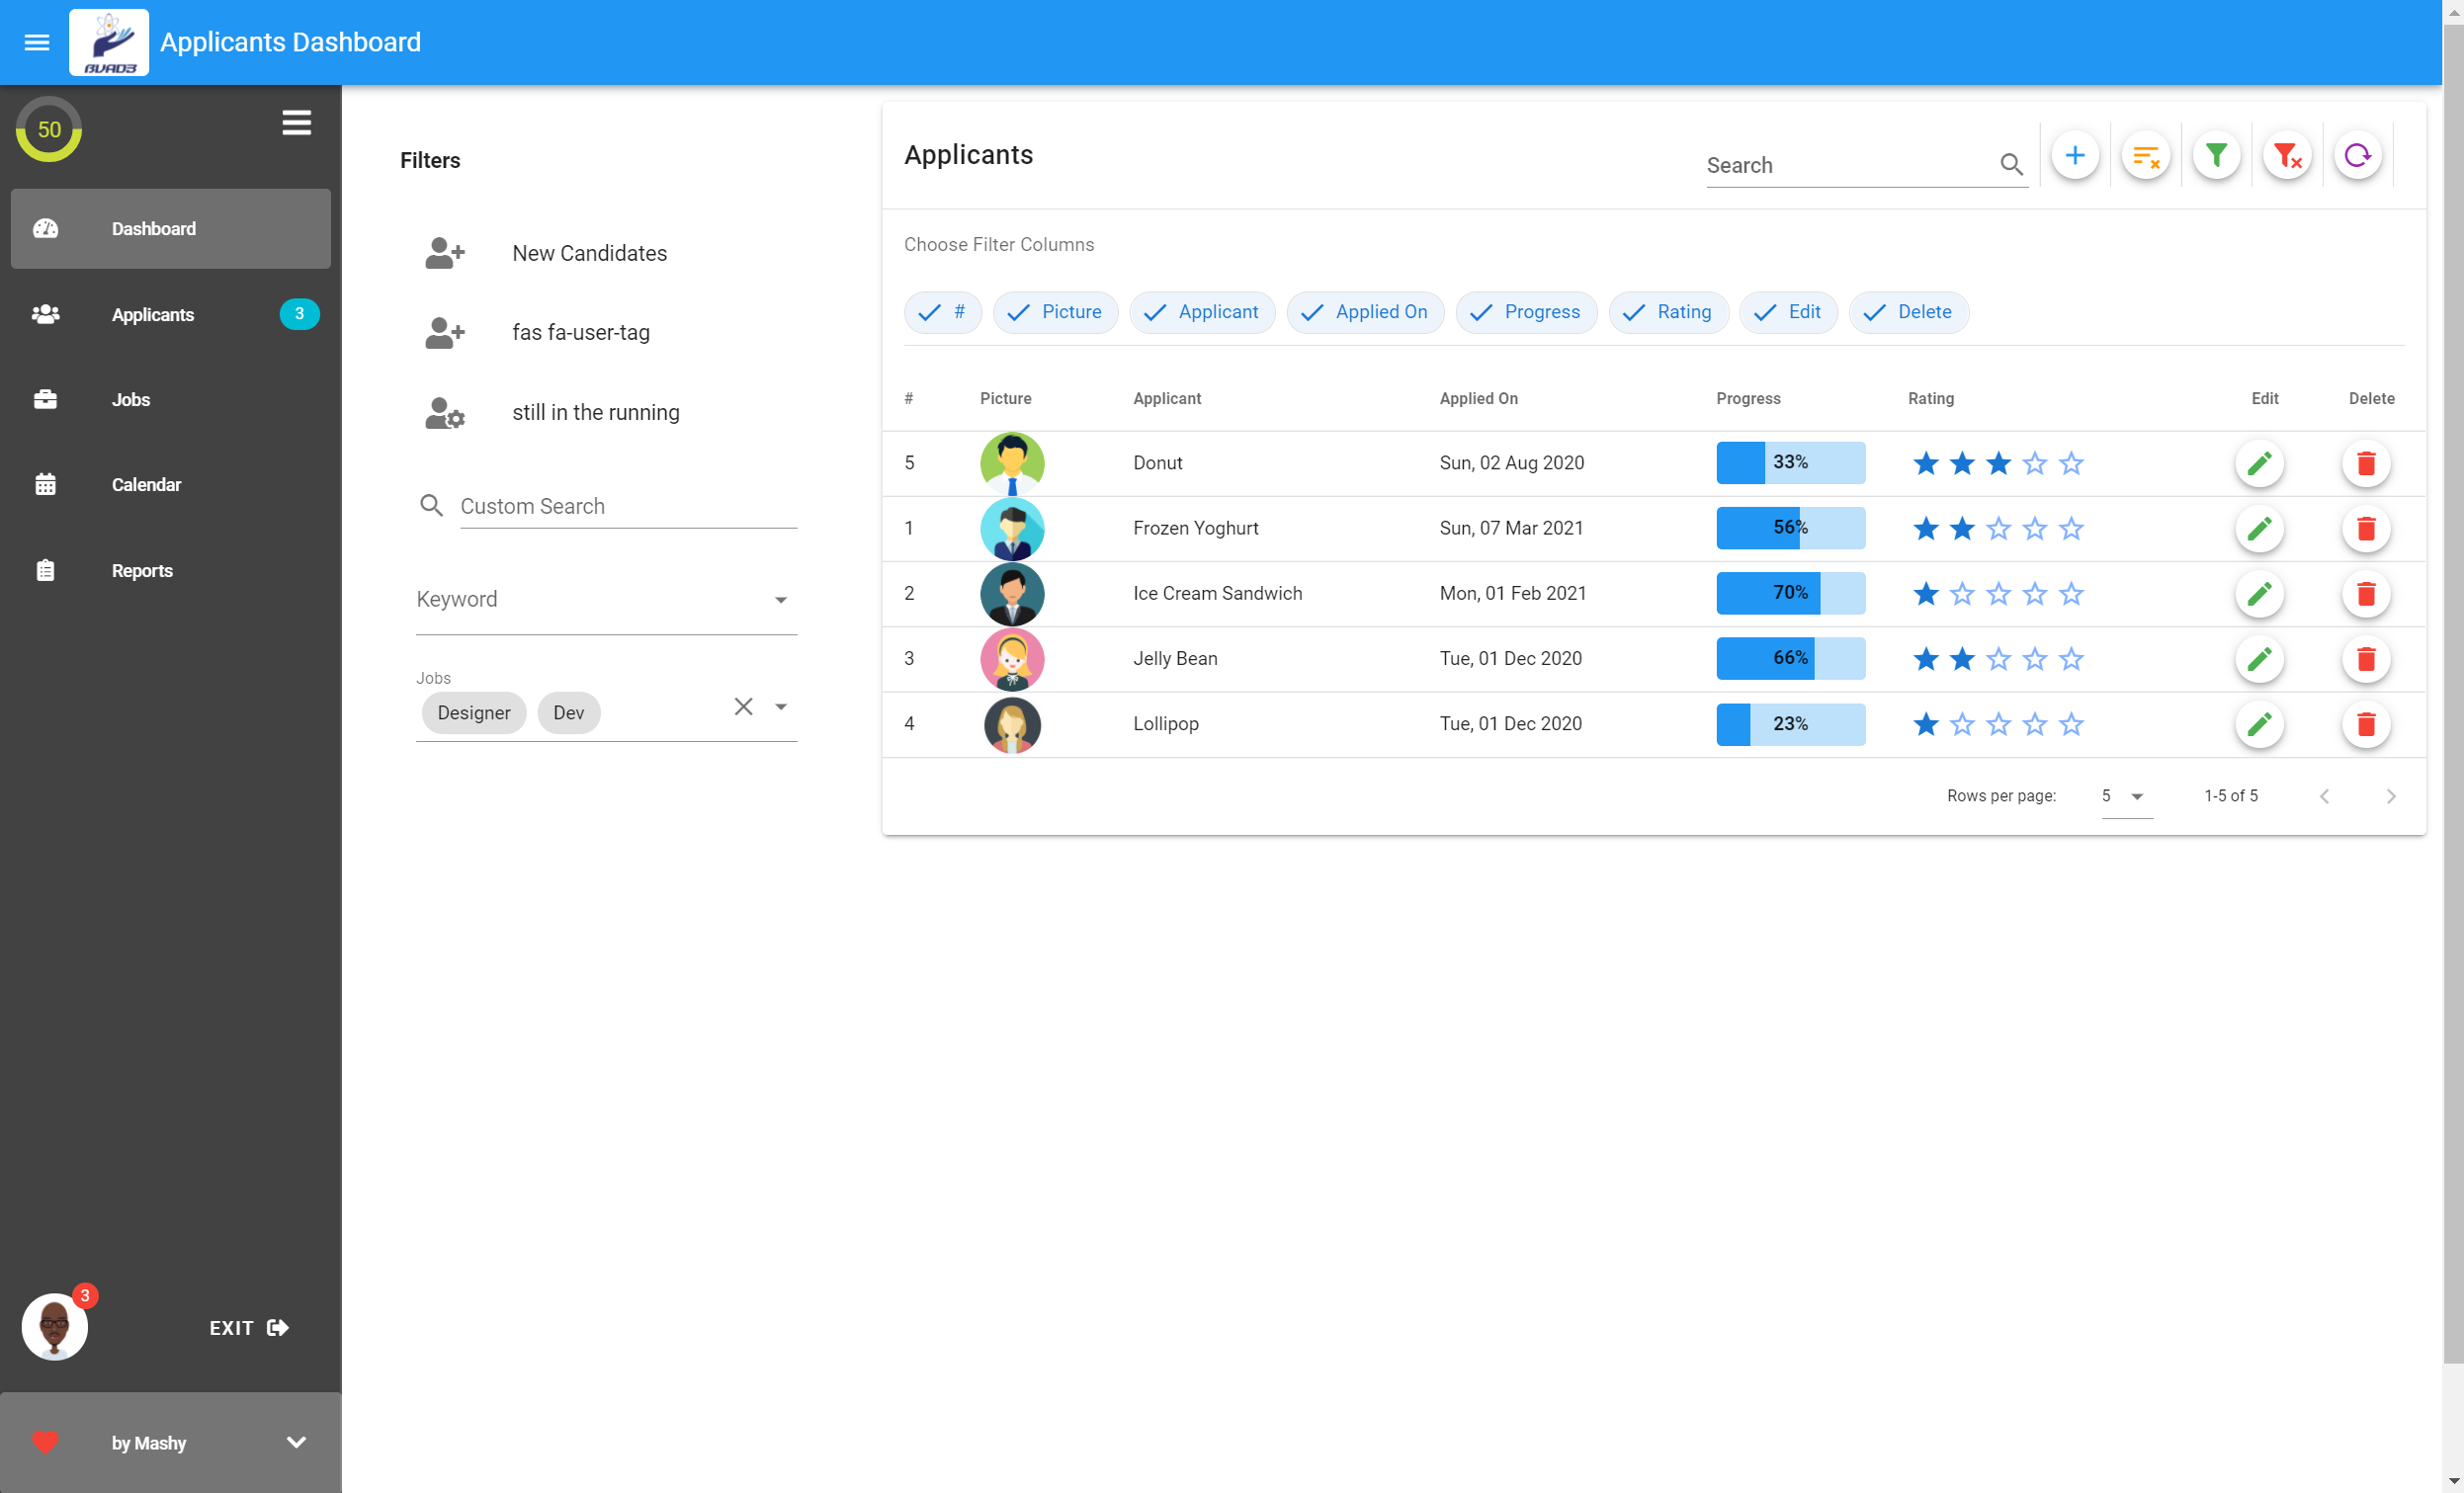This screenshot has height=1493, width=2464.
Task: Give Lollipop a five-star rating
Action: (2071, 724)
